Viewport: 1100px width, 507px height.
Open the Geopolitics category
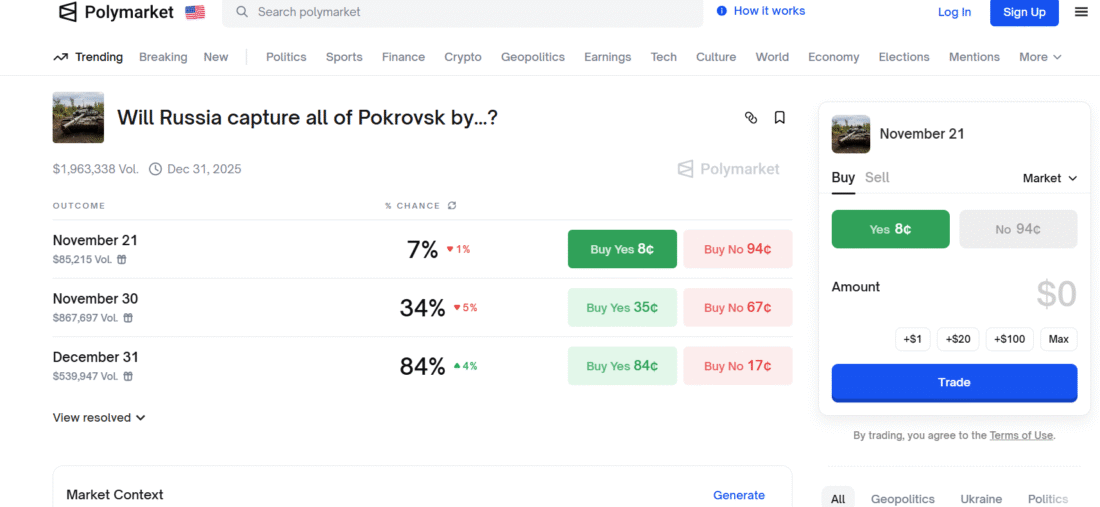(533, 57)
